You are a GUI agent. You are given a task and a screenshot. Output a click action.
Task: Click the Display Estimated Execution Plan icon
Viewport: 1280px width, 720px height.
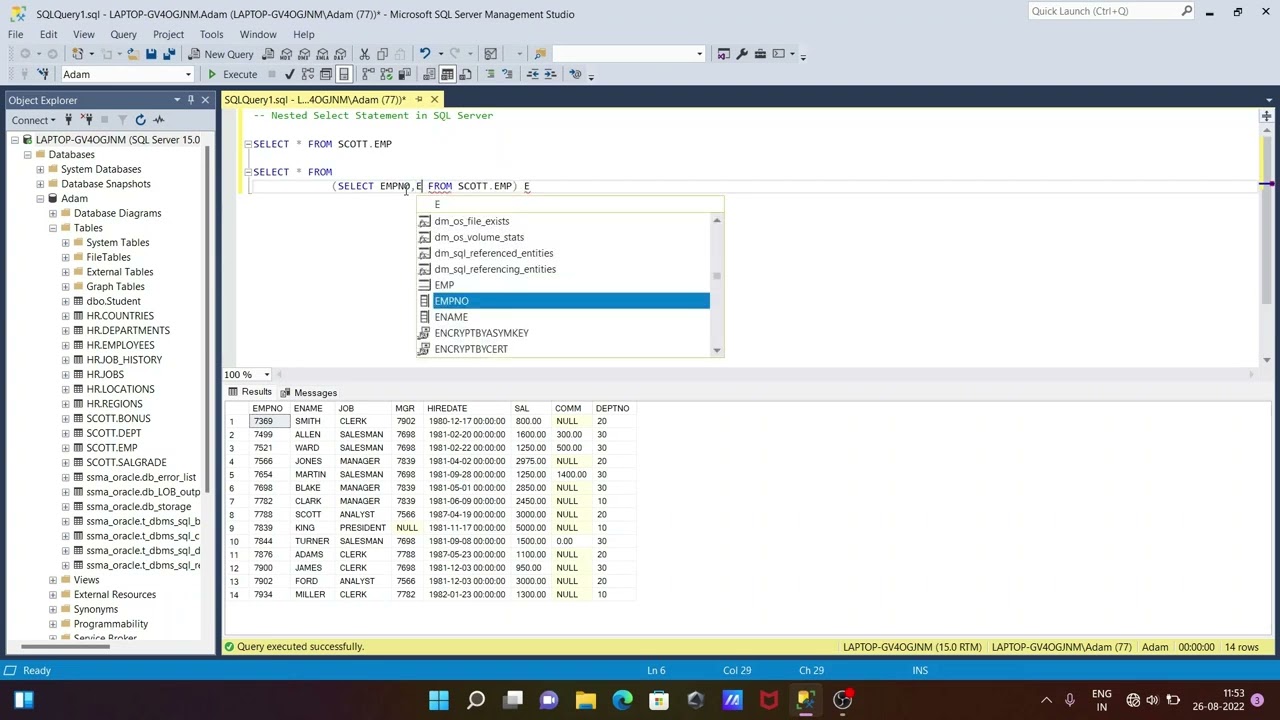[308, 74]
